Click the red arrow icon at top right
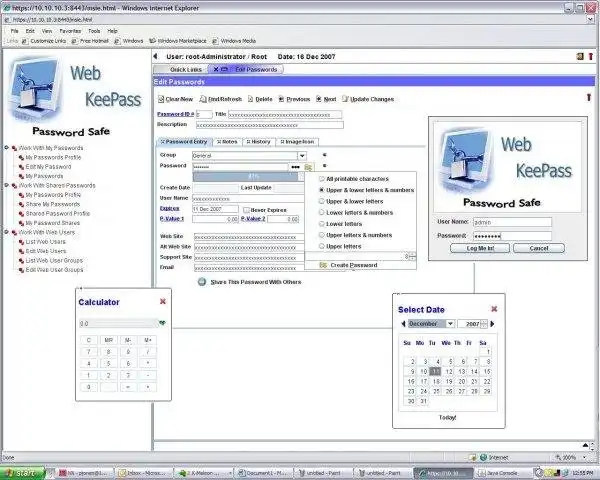The height and width of the screenshot is (480, 600). click(590, 56)
